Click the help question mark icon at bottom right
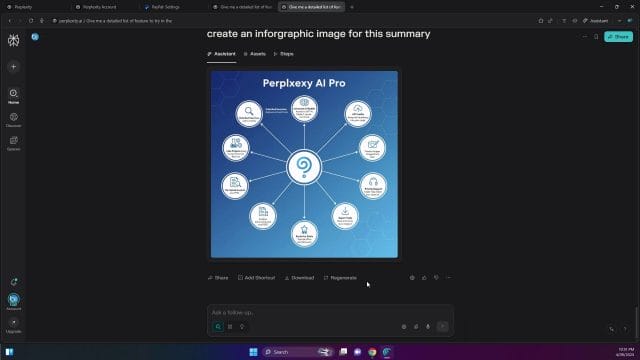 click(x=625, y=329)
